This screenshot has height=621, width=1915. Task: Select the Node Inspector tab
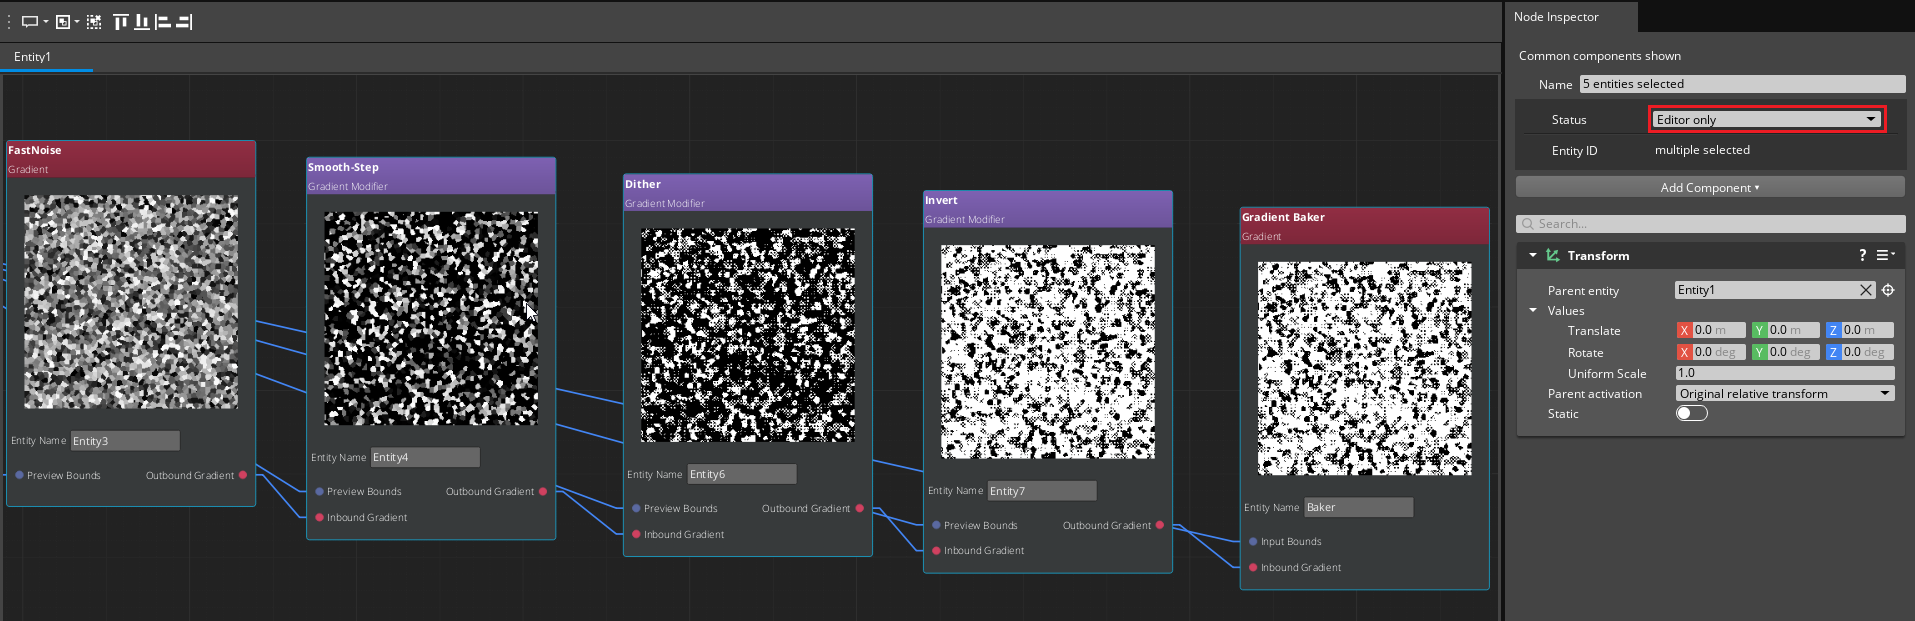1556,17
